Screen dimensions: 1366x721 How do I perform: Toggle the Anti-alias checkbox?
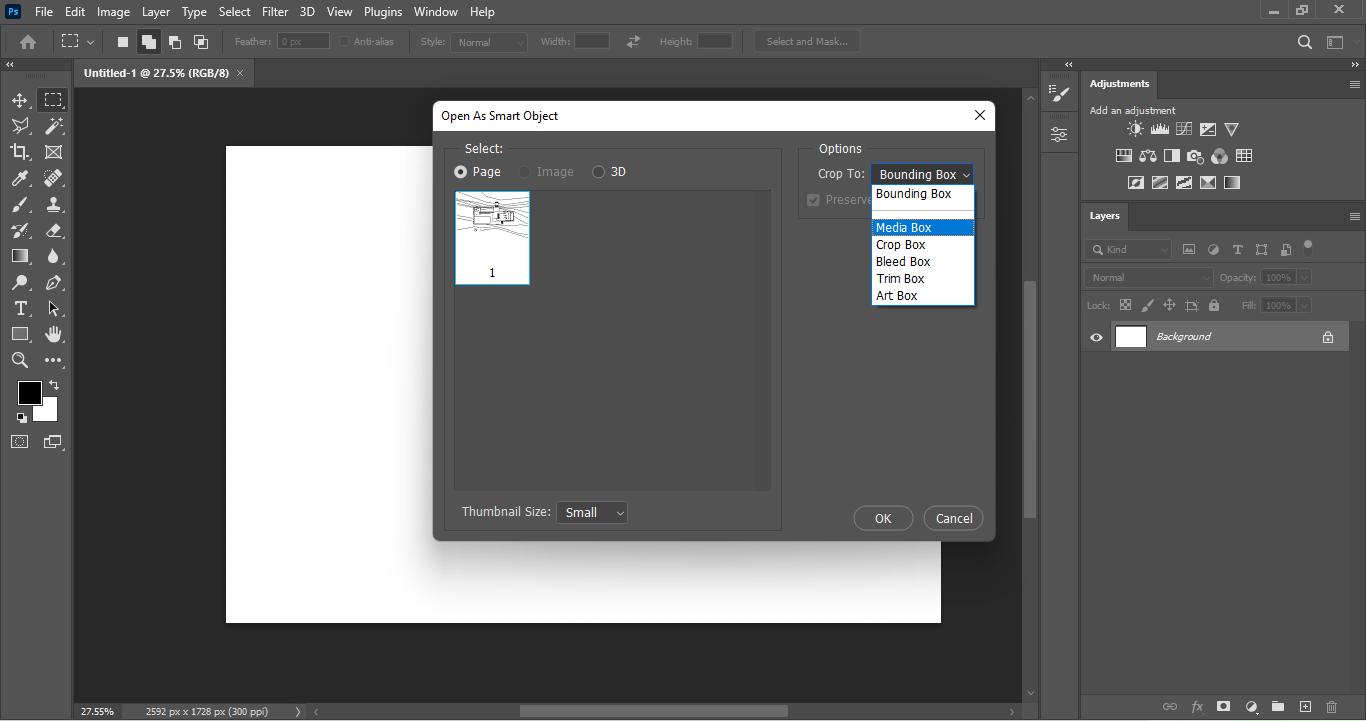(x=344, y=42)
